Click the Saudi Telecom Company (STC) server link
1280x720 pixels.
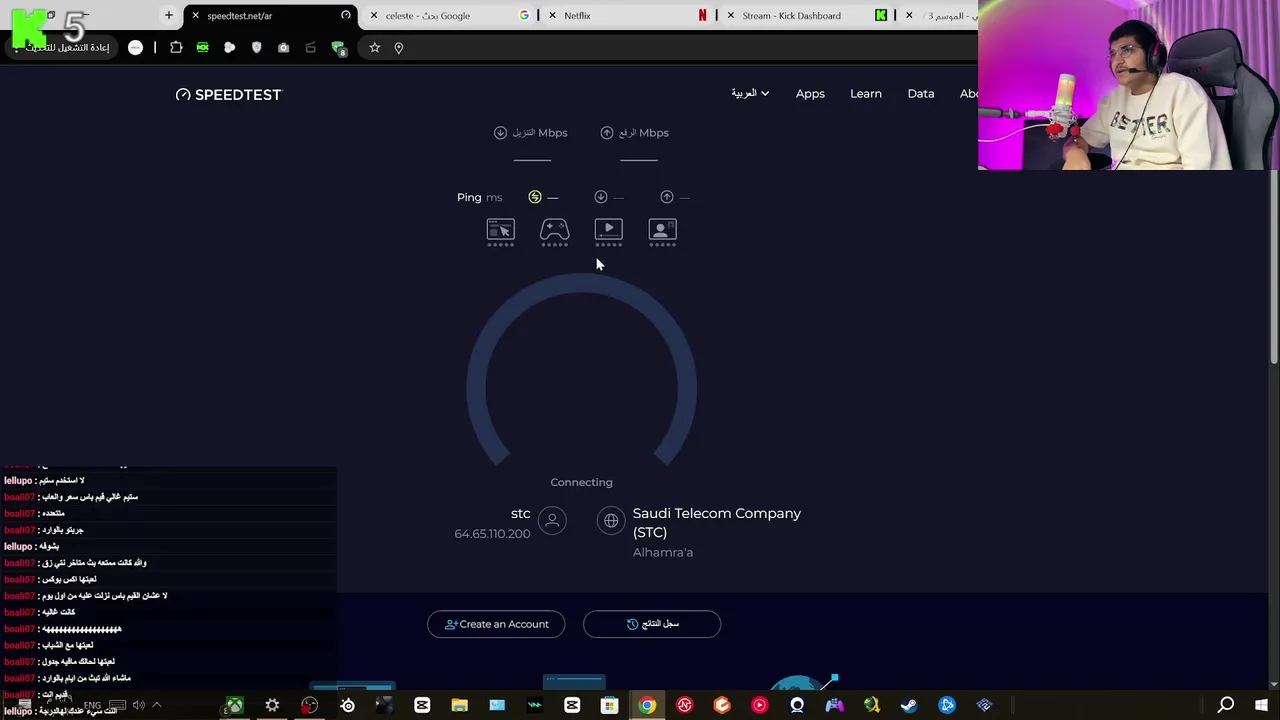pyautogui.click(x=716, y=522)
